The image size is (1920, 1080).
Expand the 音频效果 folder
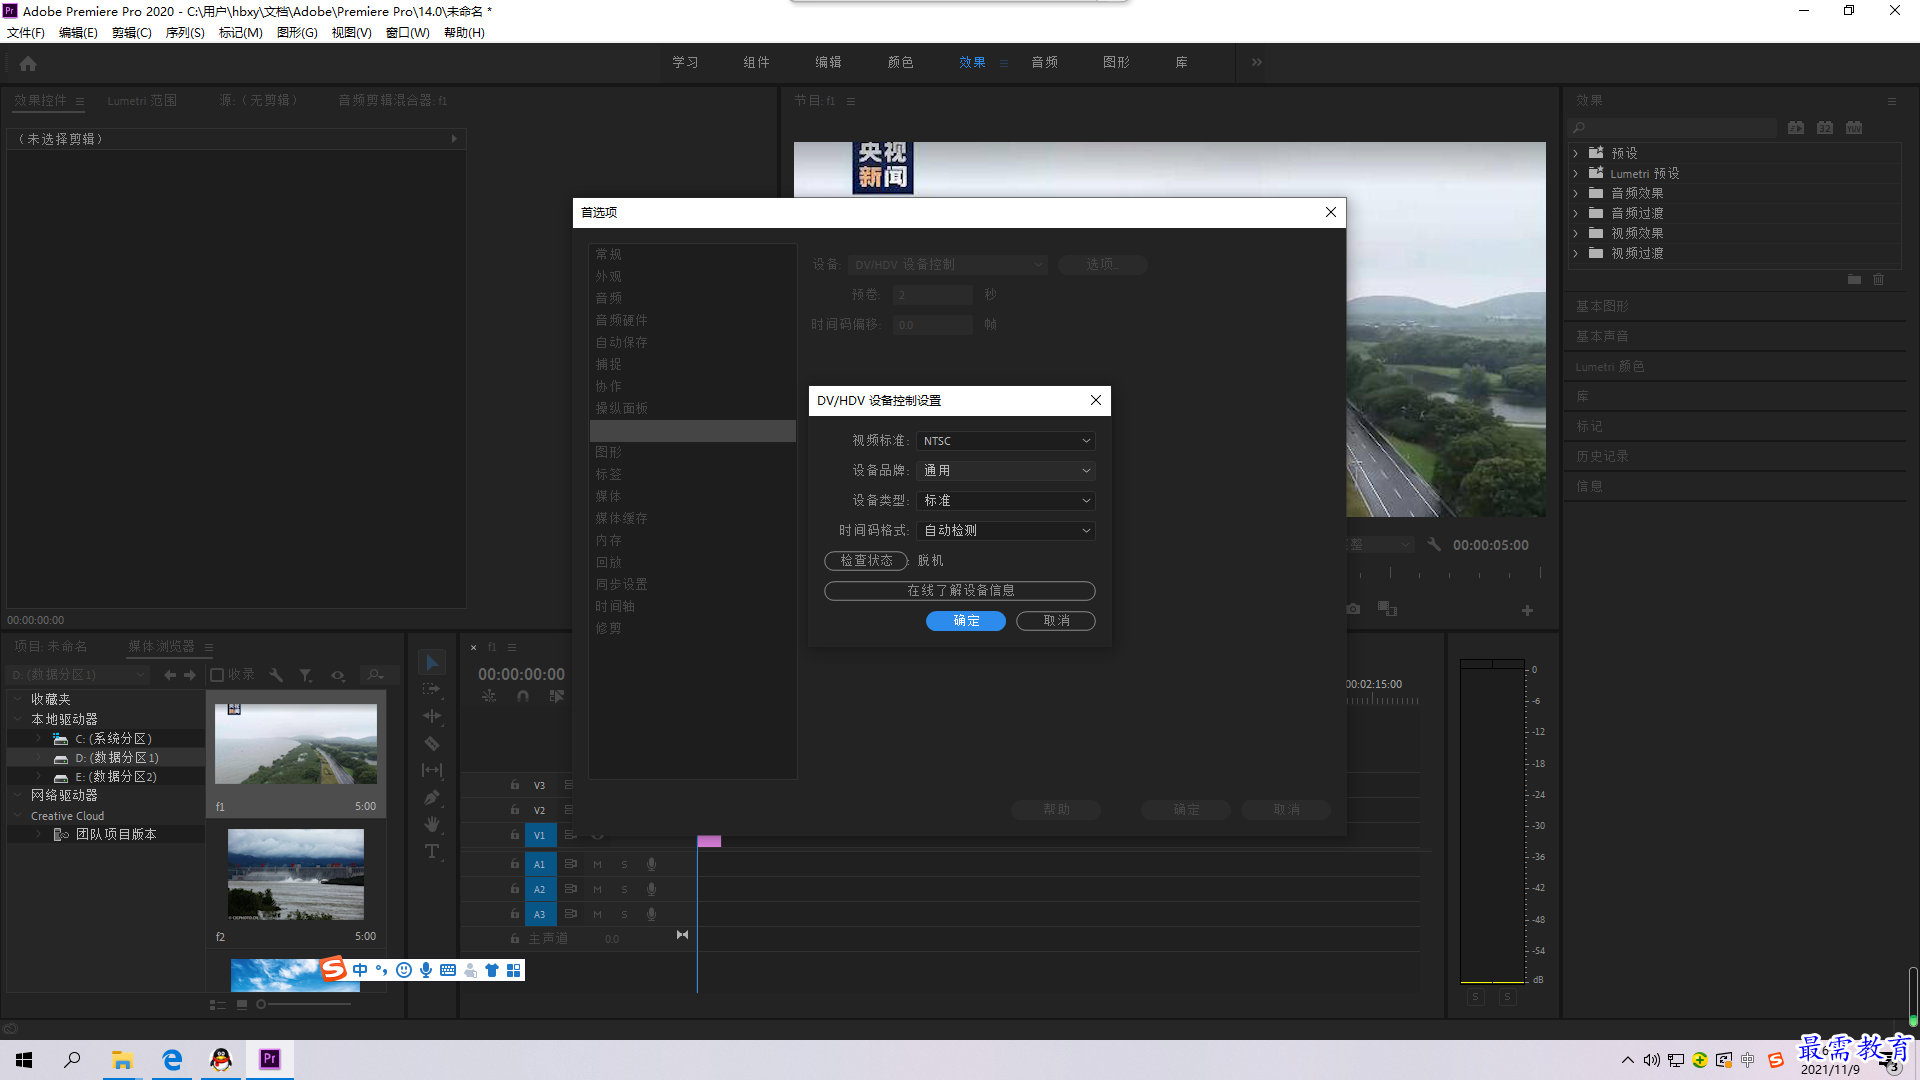[1576, 193]
